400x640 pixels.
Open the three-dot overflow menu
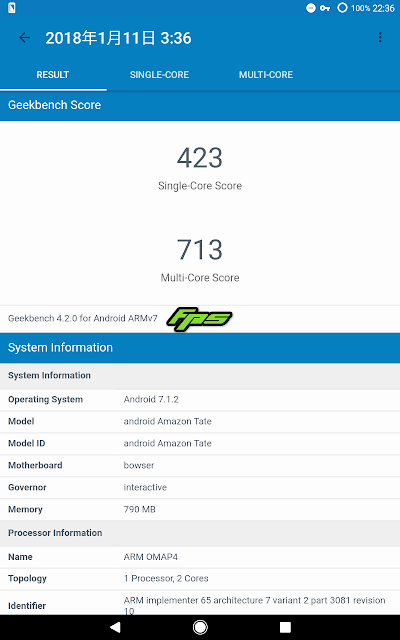pyautogui.click(x=380, y=38)
